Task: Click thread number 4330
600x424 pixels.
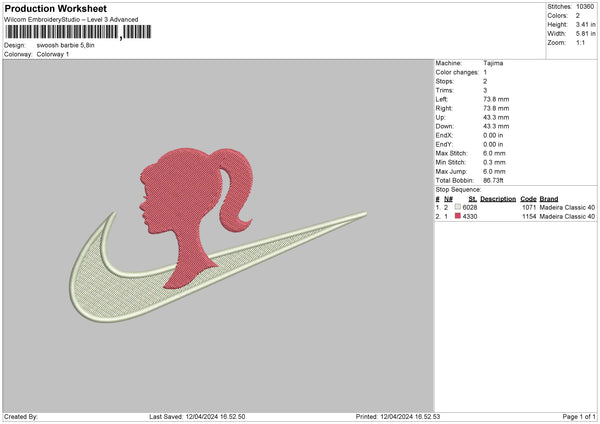Action: pos(470,217)
